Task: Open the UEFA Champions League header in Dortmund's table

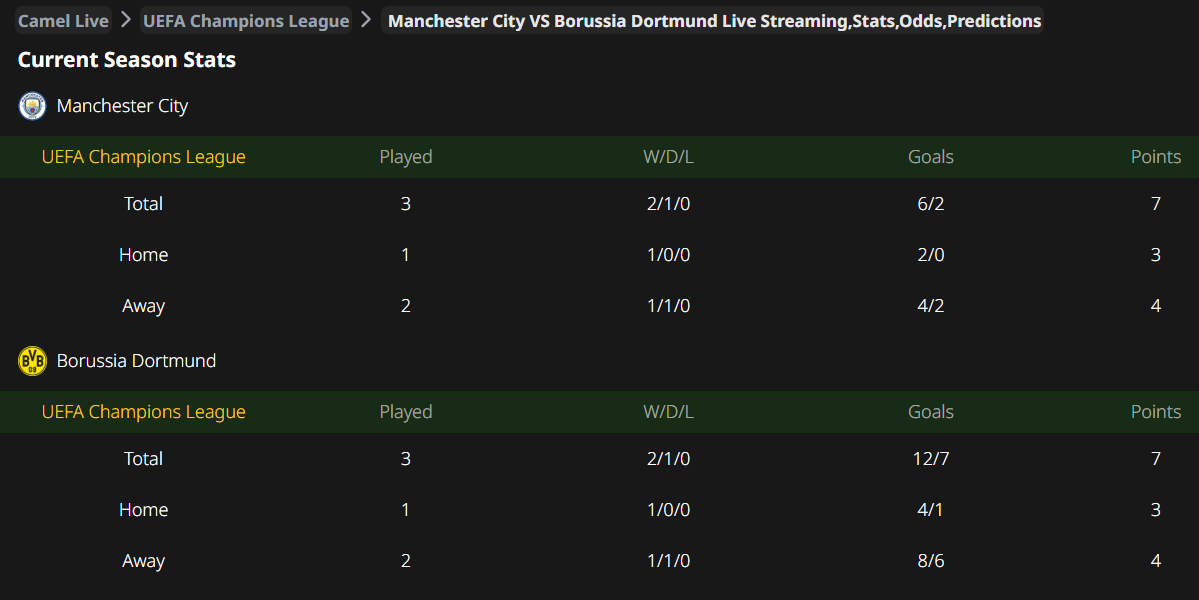Action: (143, 411)
